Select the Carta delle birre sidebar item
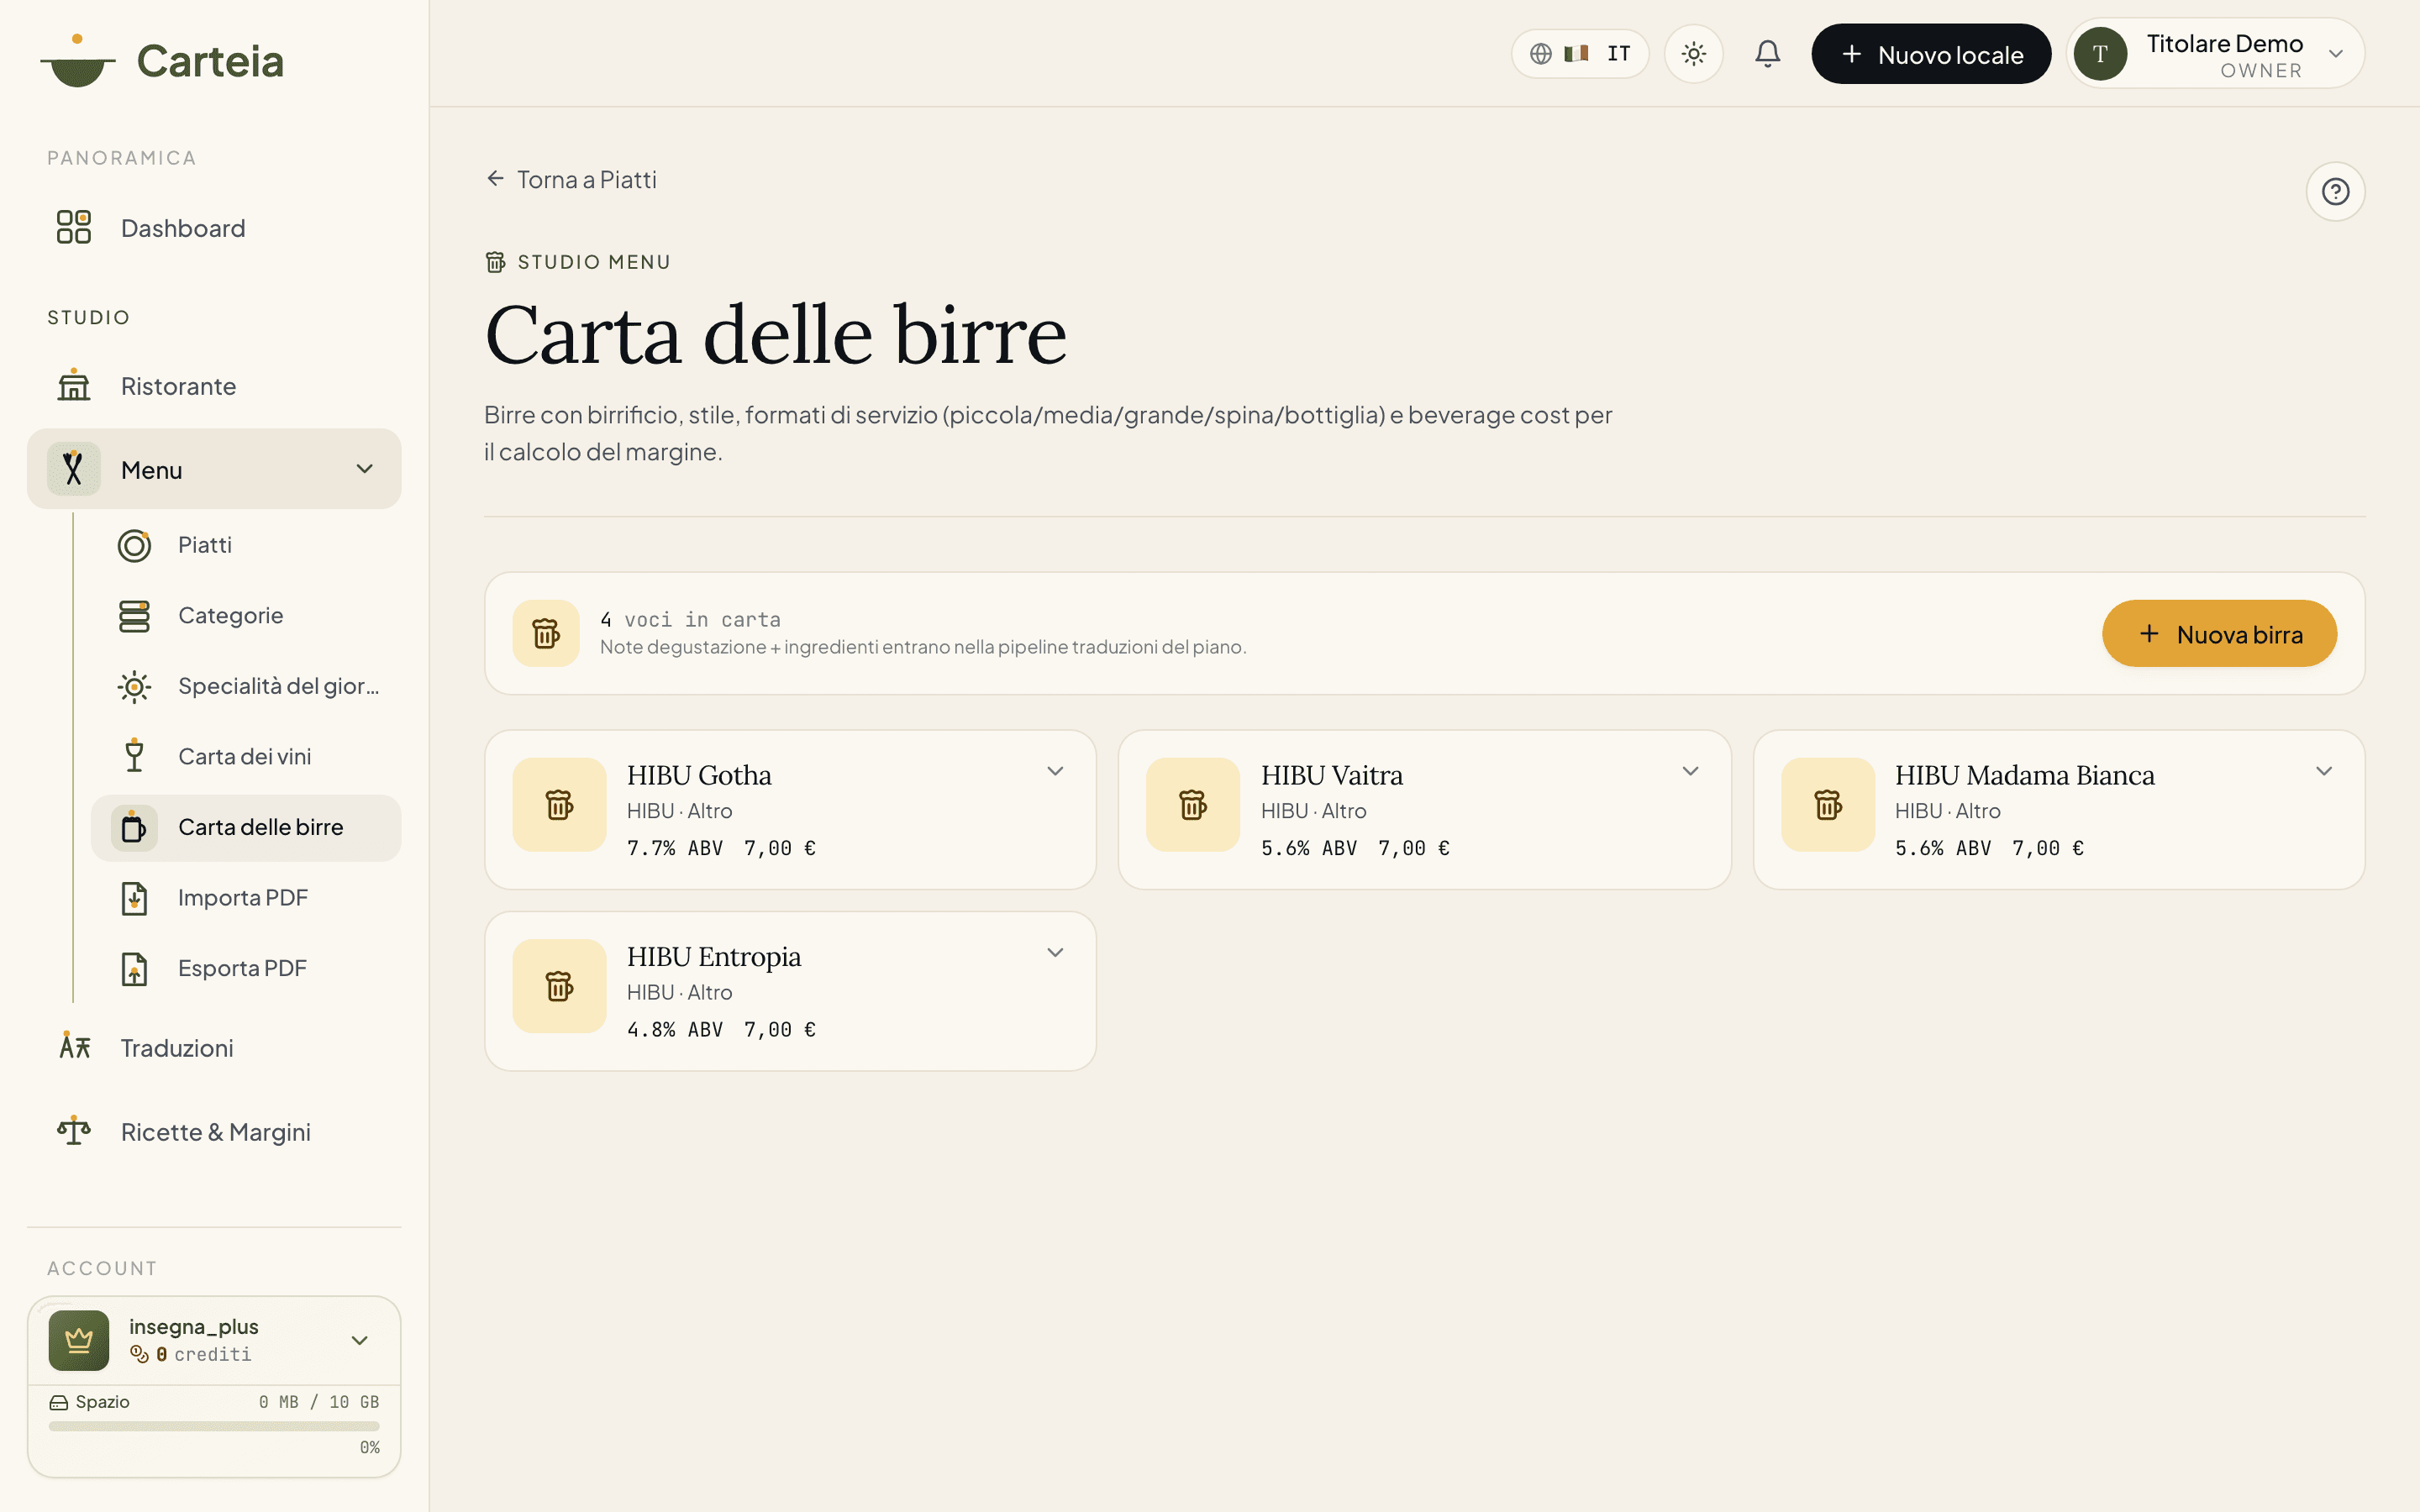Image resolution: width=2420 pixels, height=1512 pixels. [246, 827]
